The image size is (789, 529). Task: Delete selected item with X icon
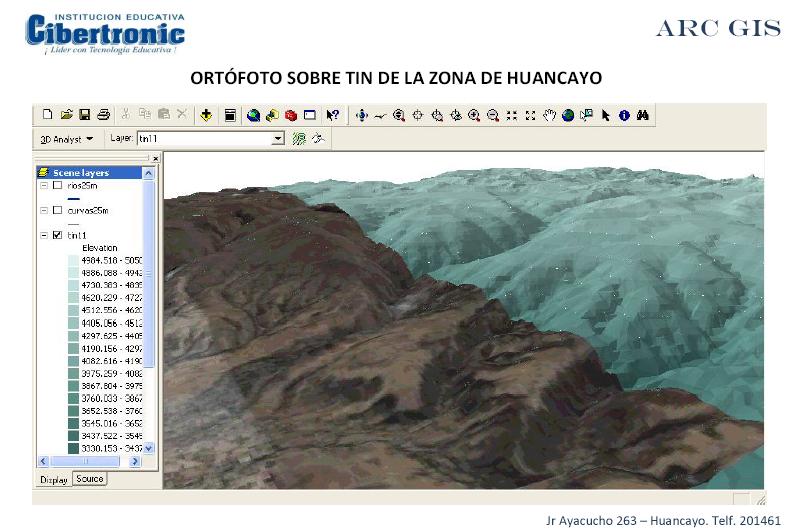pyautogui.click(x=182, y=115)
